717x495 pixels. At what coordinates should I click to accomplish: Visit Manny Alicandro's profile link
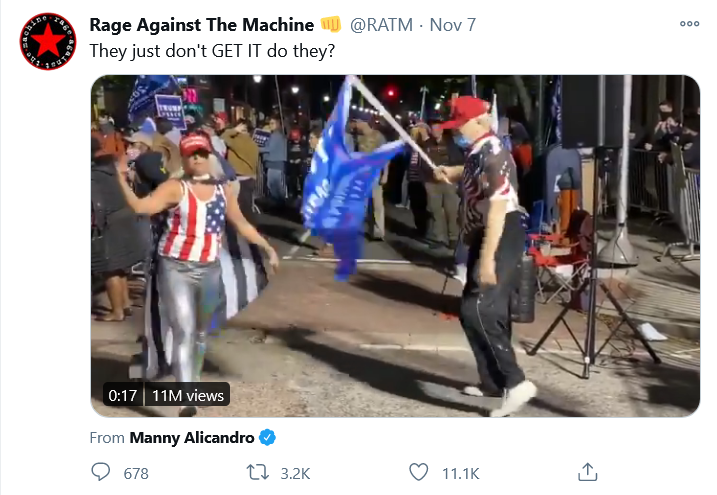[192, 438]
